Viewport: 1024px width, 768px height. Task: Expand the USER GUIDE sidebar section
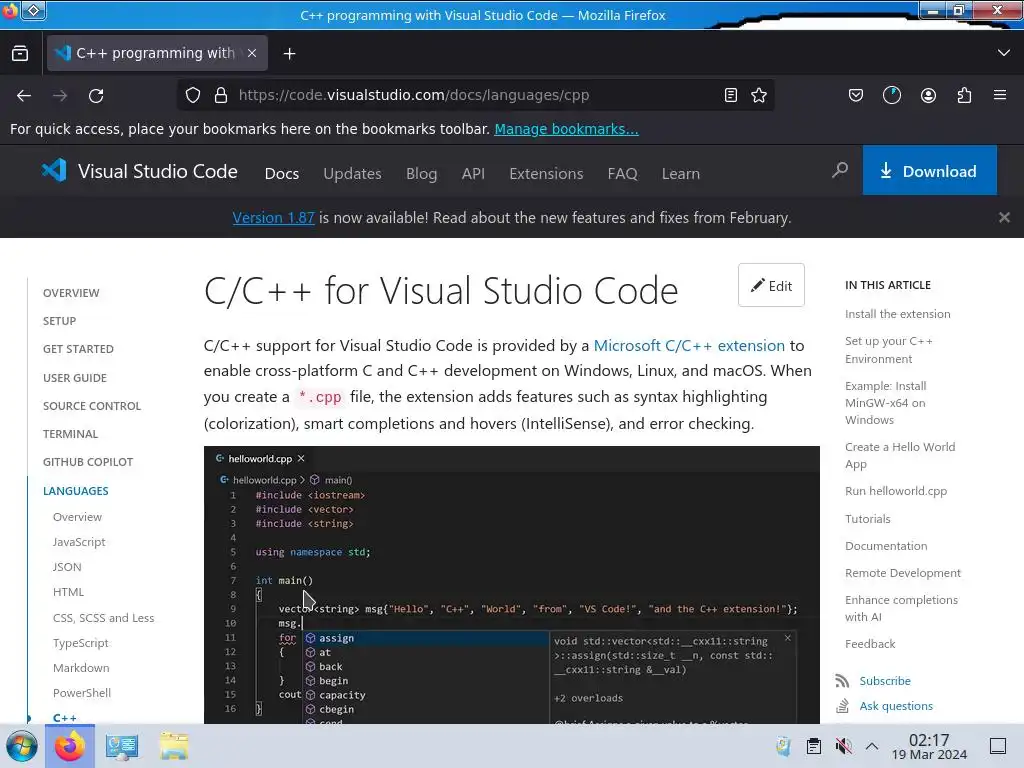click(x=74, y=378)
